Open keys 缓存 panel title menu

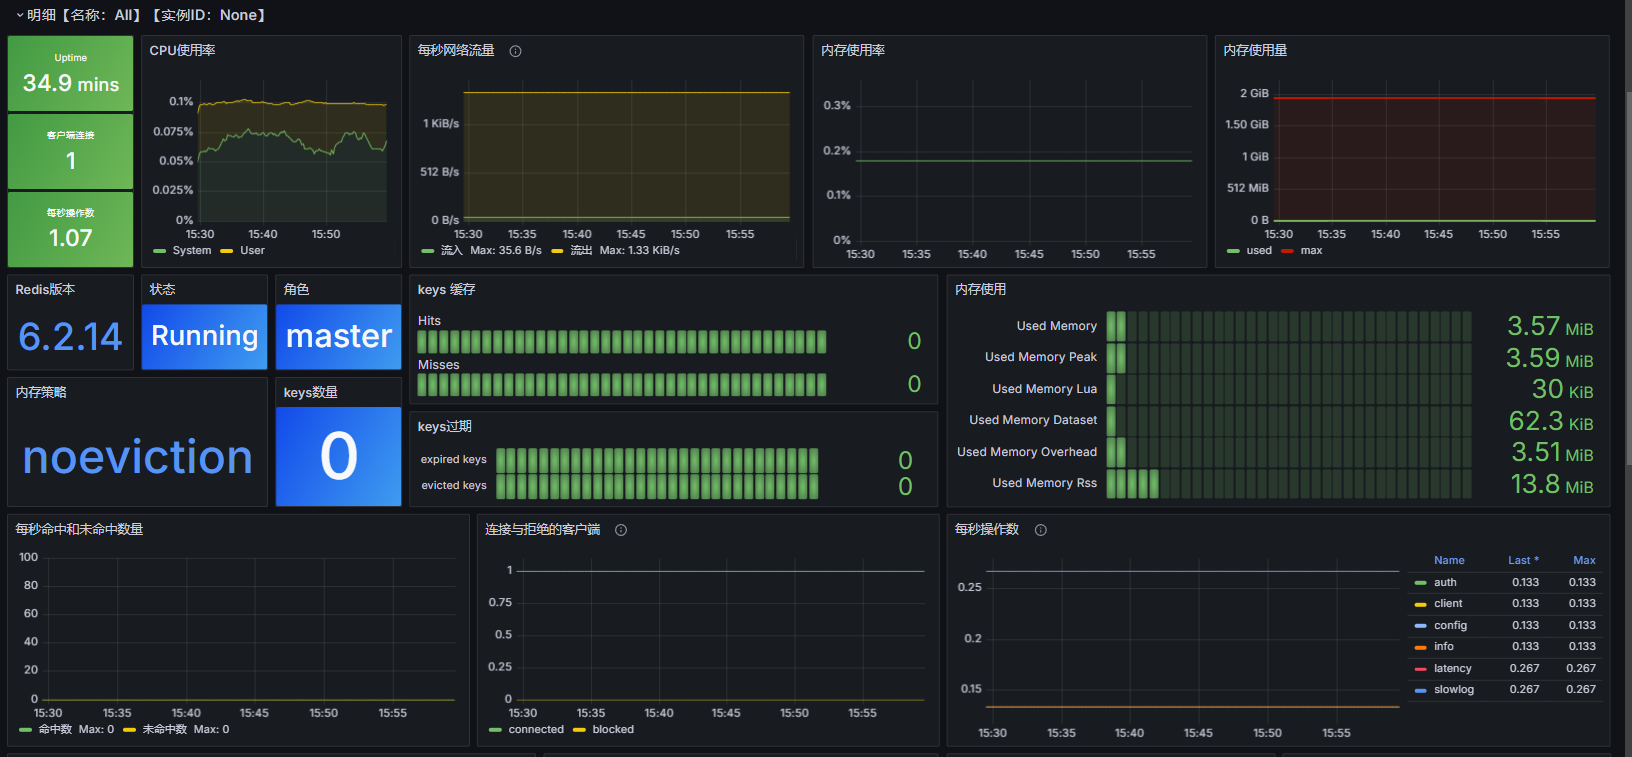pos(446,290)
